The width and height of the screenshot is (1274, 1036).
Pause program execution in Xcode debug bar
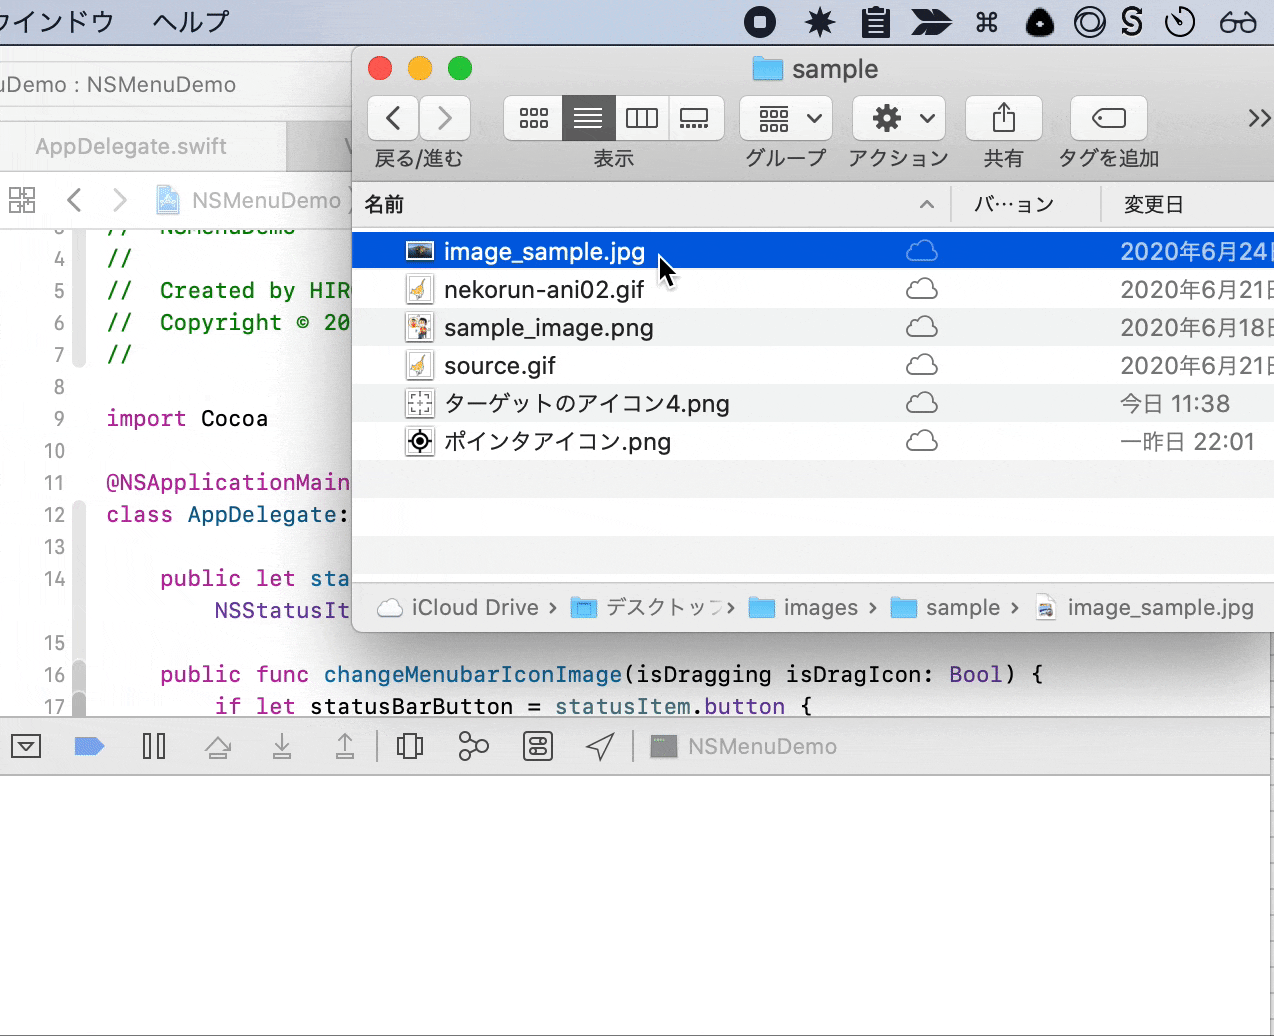pos(154,746)
